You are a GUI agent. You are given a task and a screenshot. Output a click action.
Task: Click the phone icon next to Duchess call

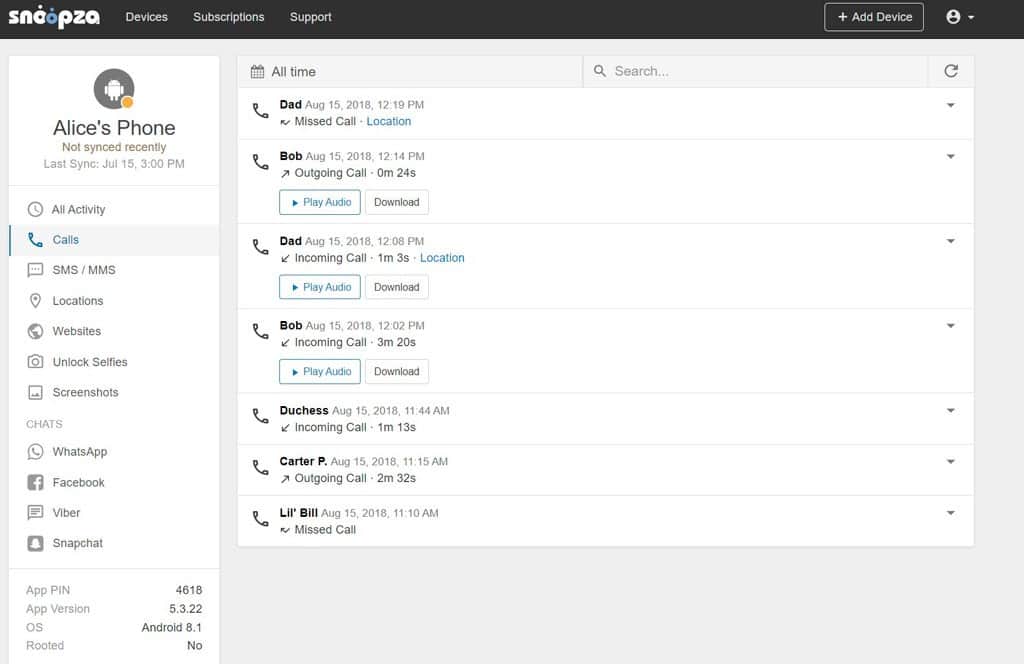tap(260, 416)
